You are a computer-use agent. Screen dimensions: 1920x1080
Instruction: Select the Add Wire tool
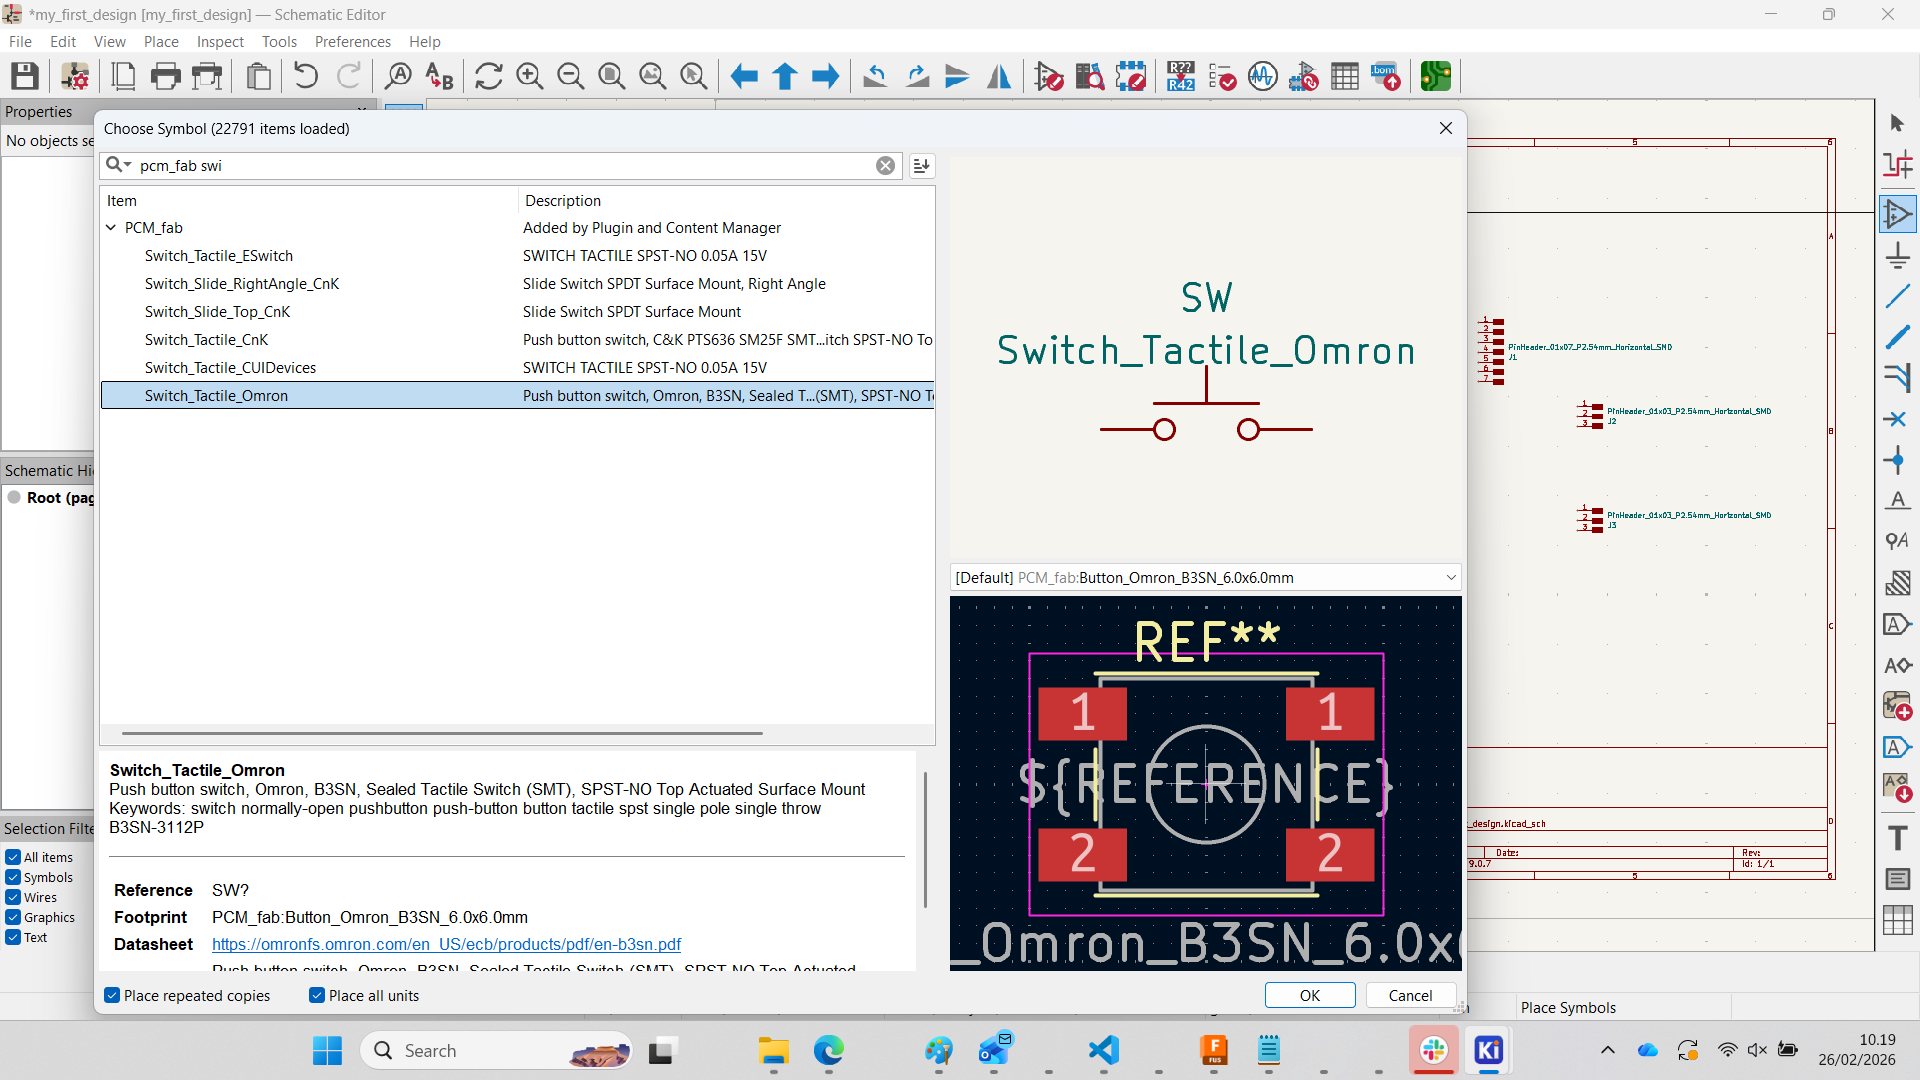tap(1897, 297)
